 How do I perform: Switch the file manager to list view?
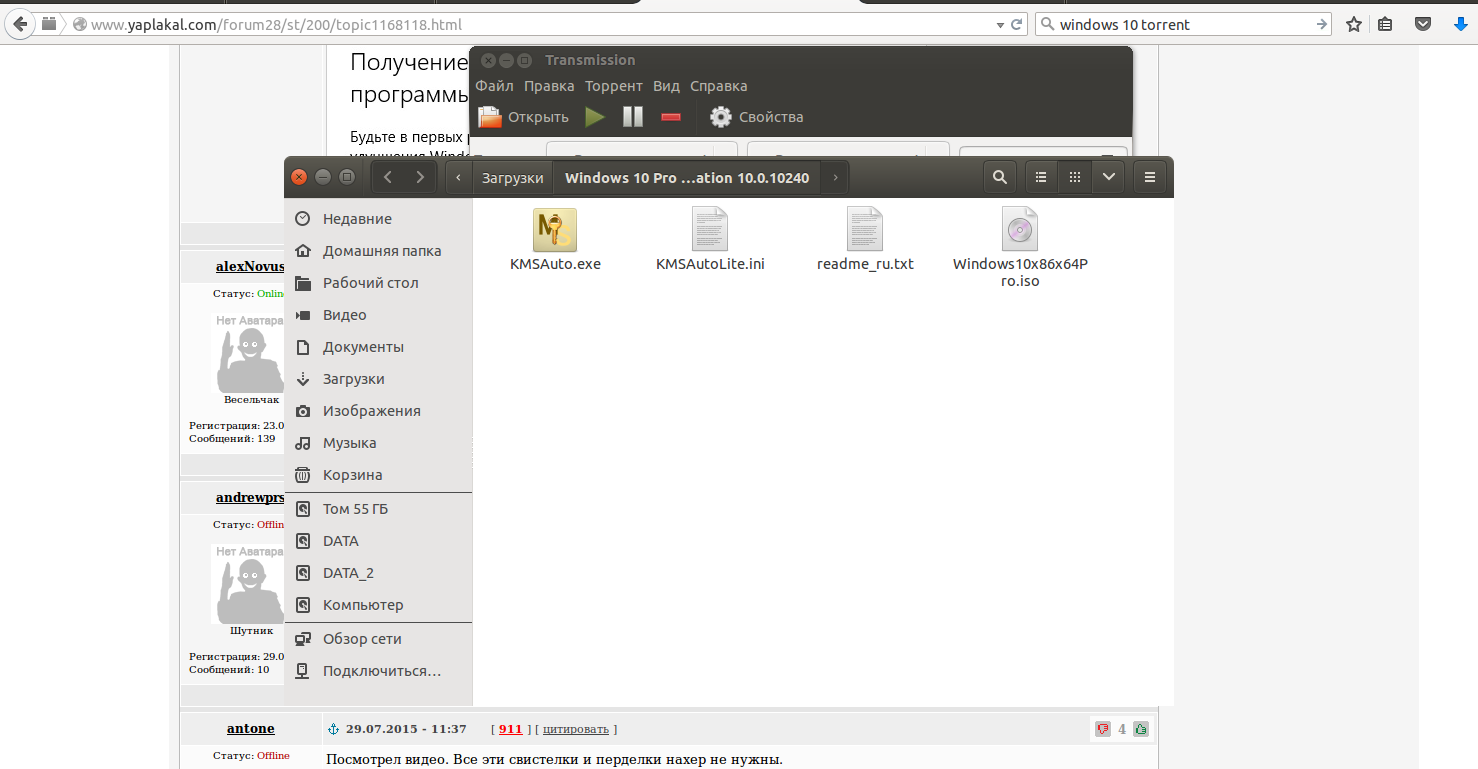(1041, 178)
